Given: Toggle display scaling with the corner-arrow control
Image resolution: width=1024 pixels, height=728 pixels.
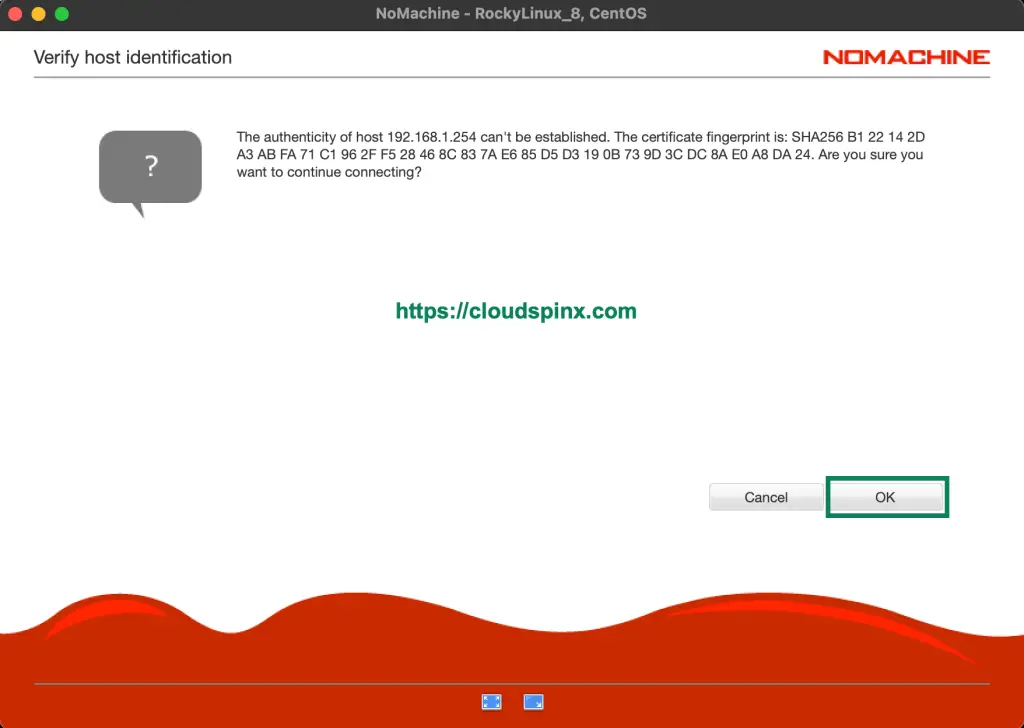Looking at the screenshot, I should tap(533, 701).
